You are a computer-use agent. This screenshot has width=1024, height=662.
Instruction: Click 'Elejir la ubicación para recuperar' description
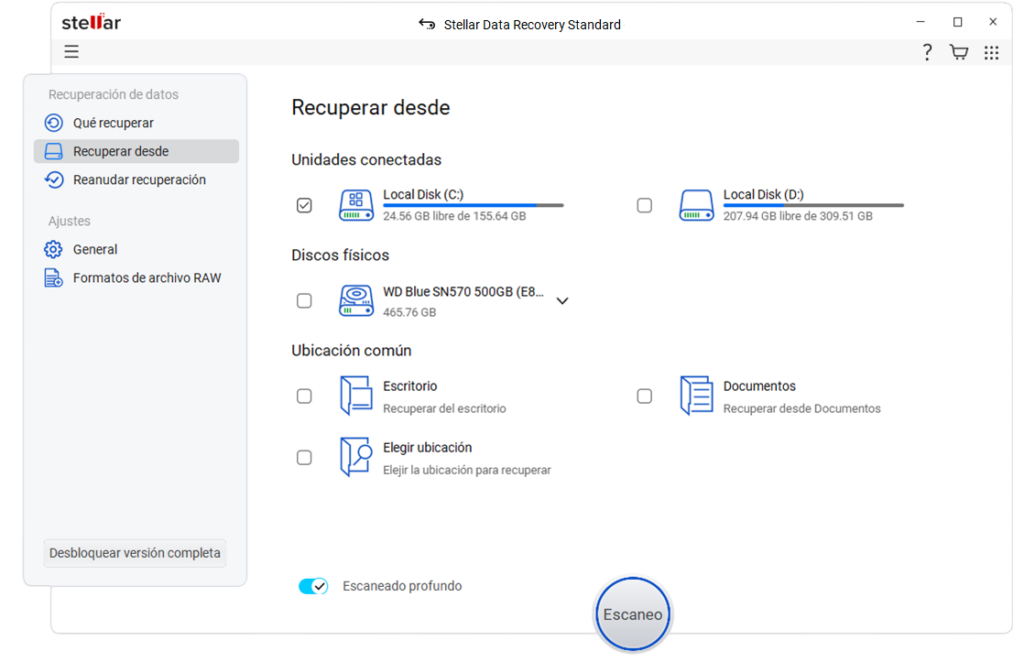[467, 470]
